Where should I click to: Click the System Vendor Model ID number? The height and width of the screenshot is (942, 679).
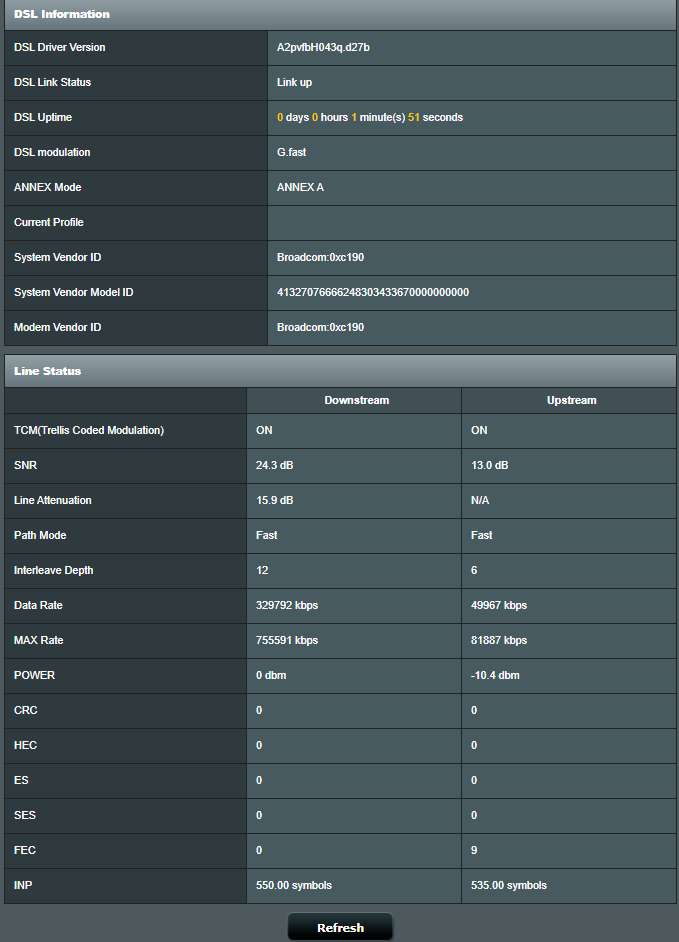point(372,292)
